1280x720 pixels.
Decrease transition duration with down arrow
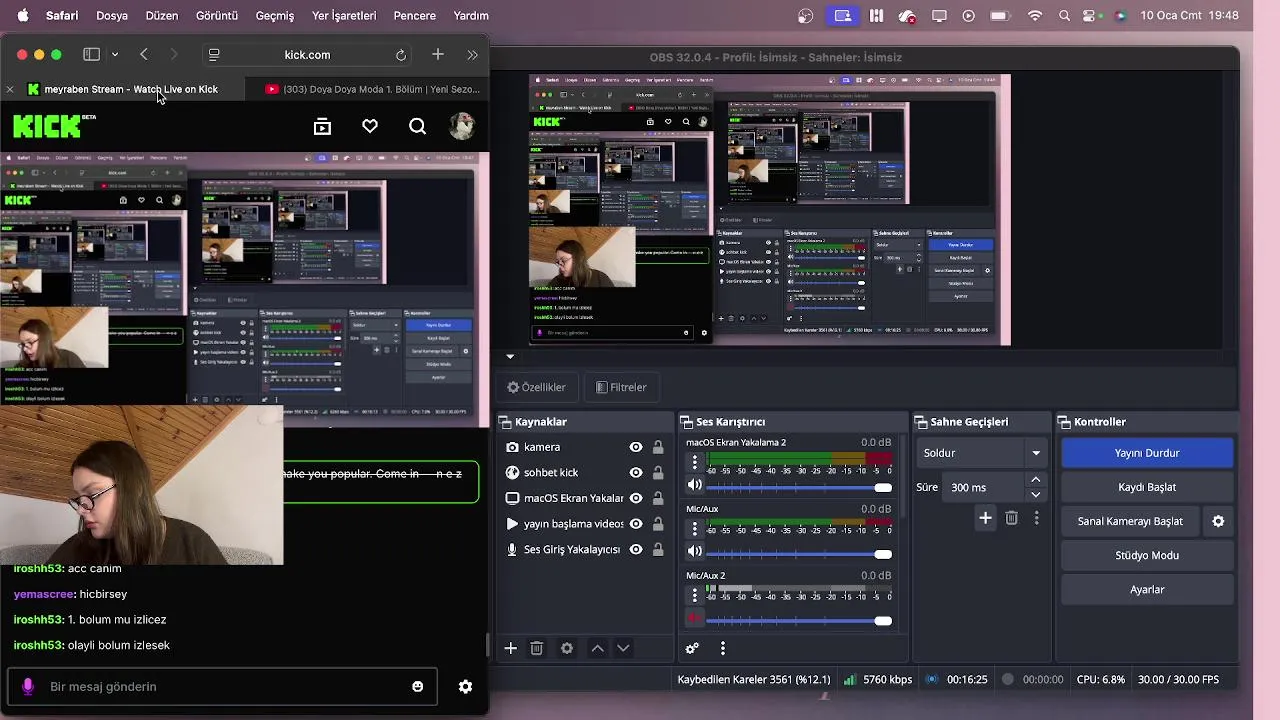pos(1036,494)
